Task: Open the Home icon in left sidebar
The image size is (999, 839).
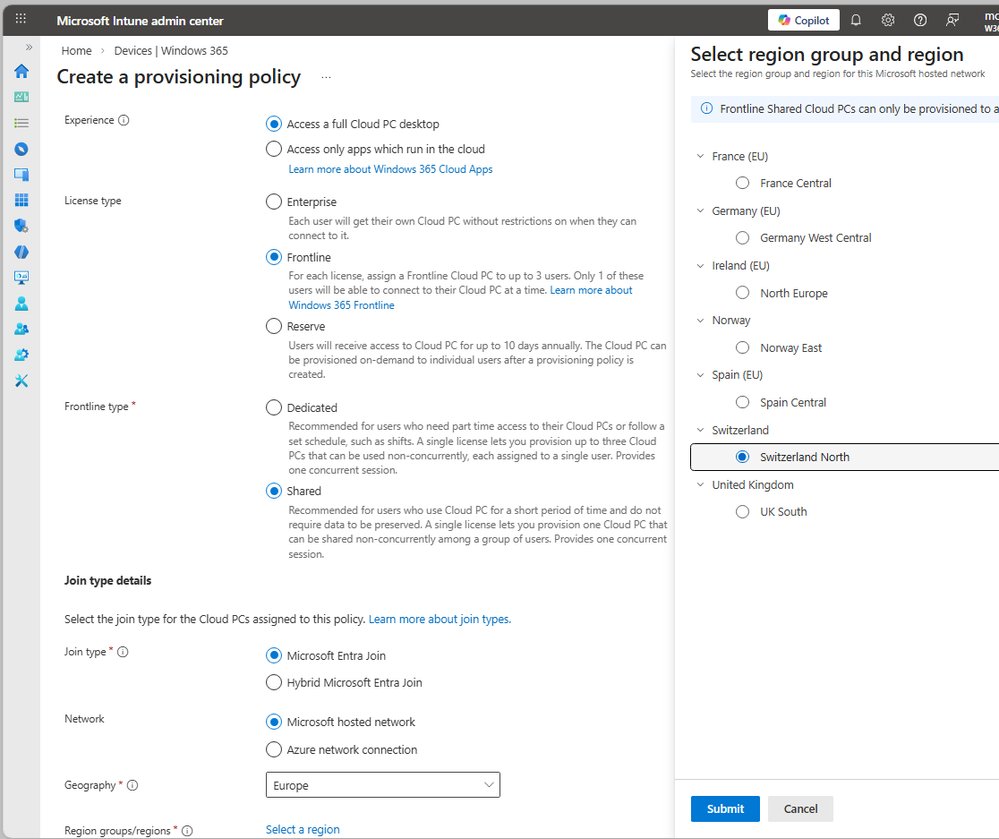Action: 21,71
